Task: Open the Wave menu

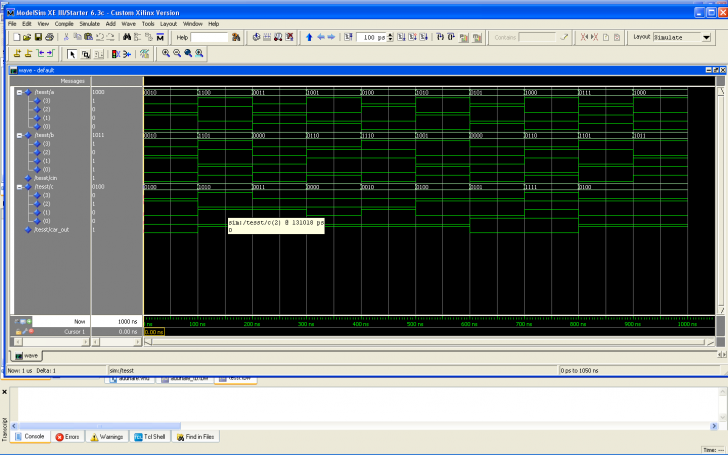Action: click(x=129, y=23)
